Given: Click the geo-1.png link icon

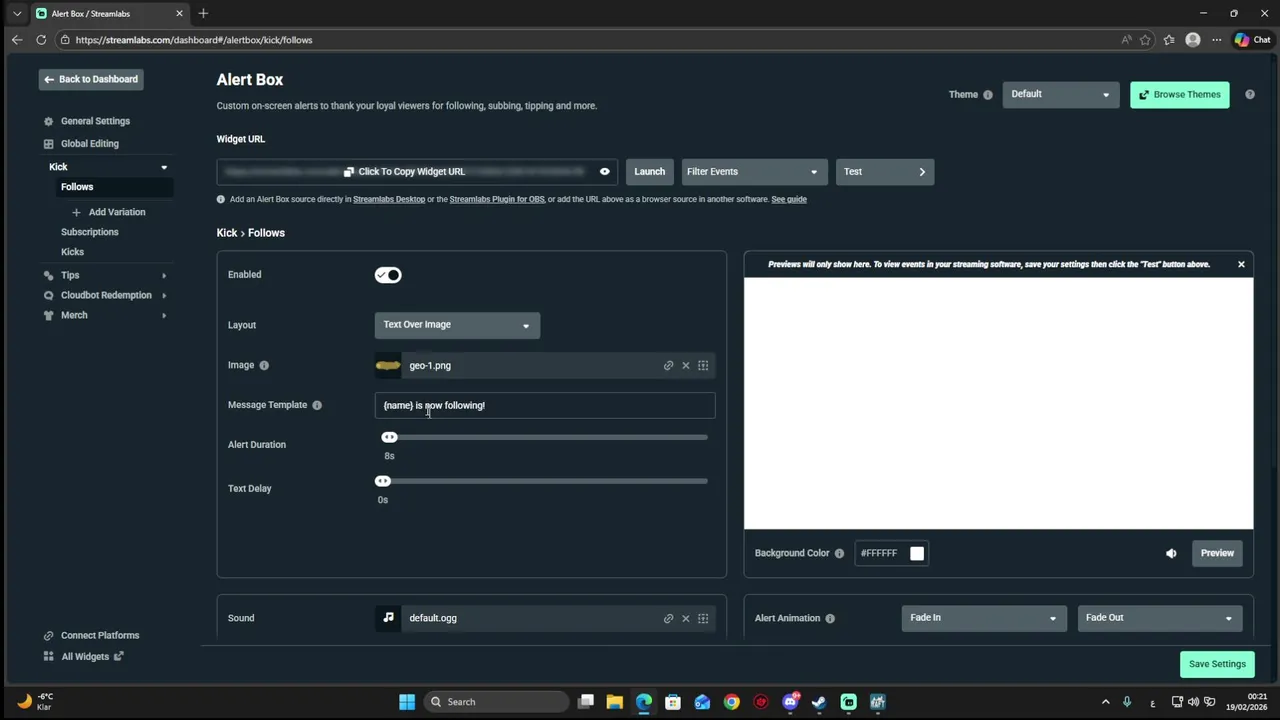Looking at the screenshot, I should click(x=668, y=366).
